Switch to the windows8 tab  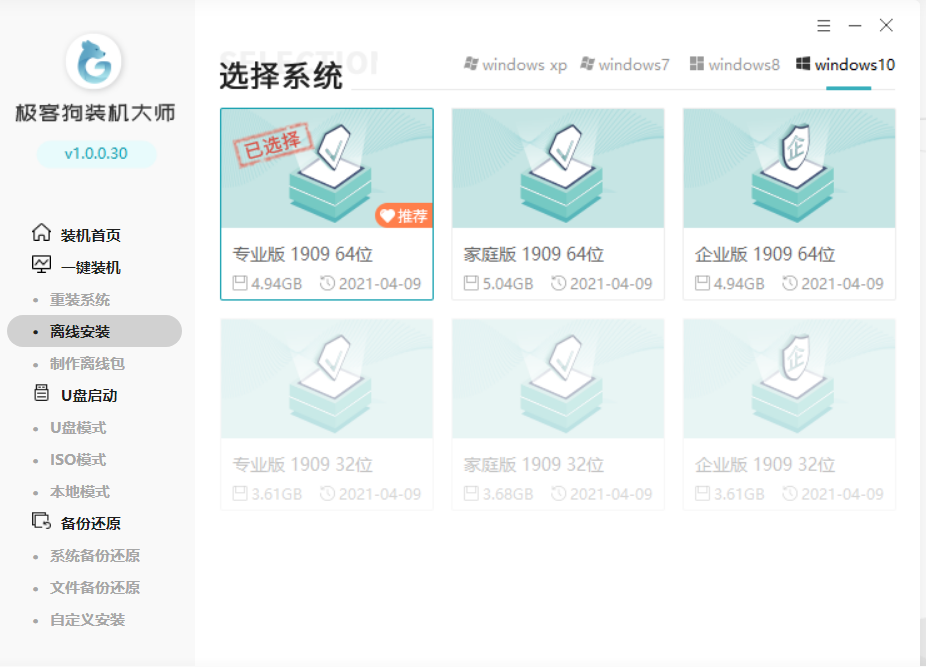click(x=735, y=64)
